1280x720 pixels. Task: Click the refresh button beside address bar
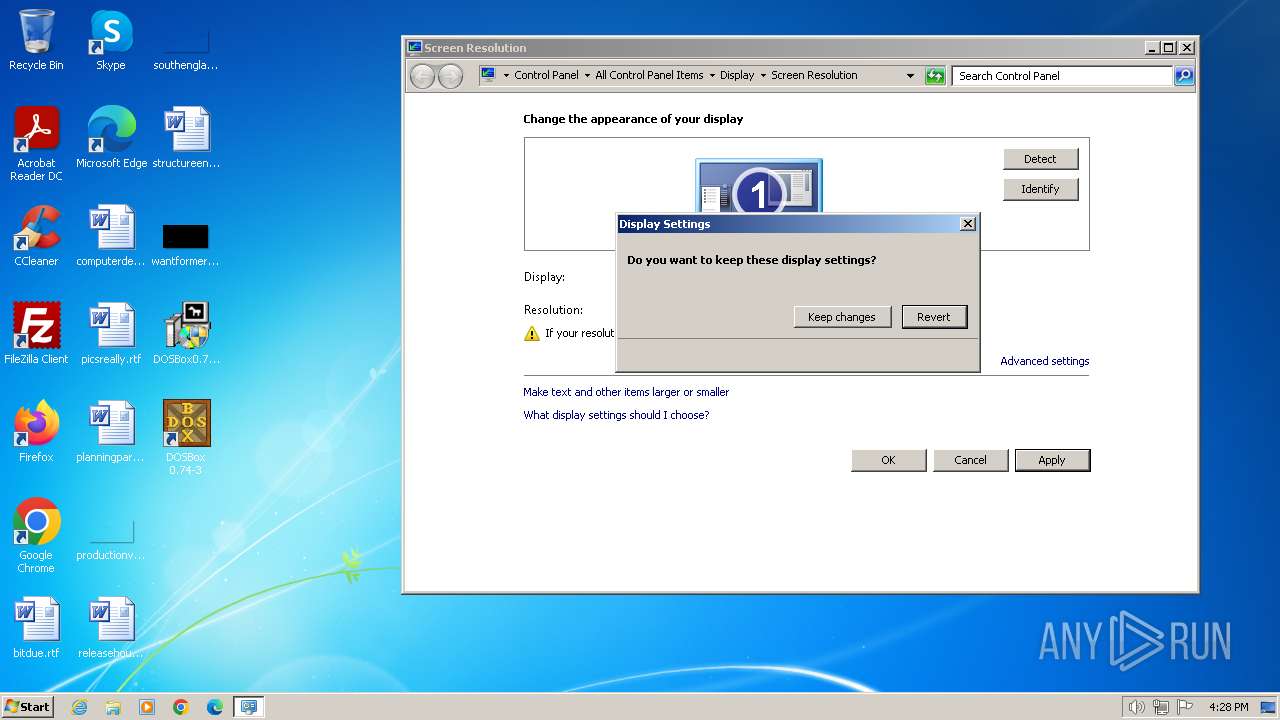935,76
